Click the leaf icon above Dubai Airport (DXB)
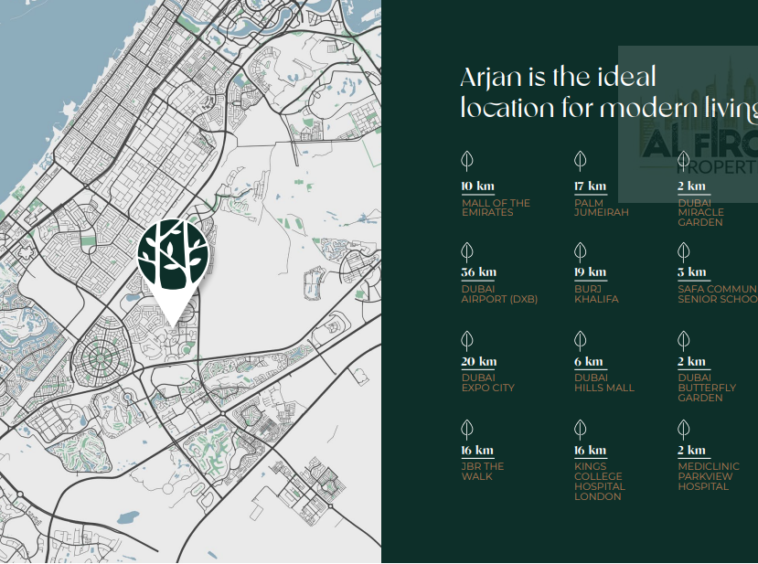This screenshot has width=758, height=564. [x=466, y=252]
